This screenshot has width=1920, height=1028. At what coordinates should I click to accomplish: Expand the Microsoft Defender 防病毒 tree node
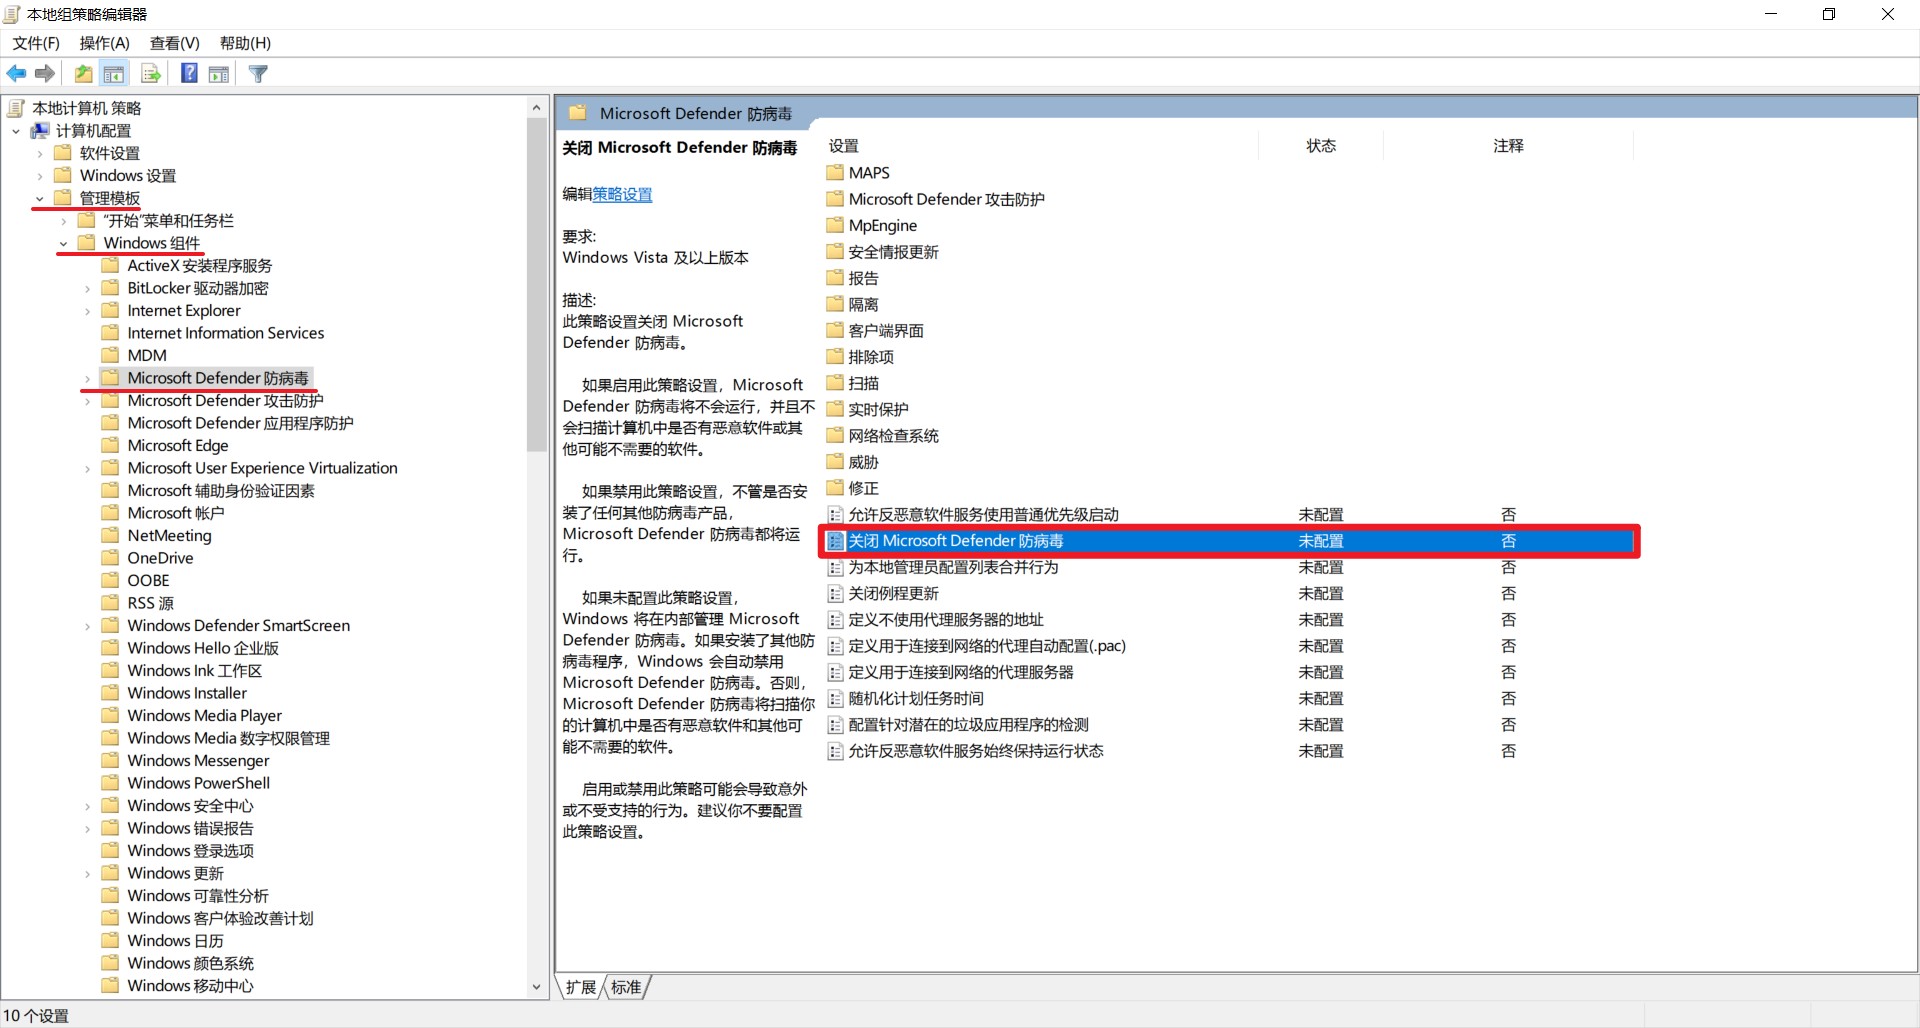pyautogui.click(x=87, y=378)
